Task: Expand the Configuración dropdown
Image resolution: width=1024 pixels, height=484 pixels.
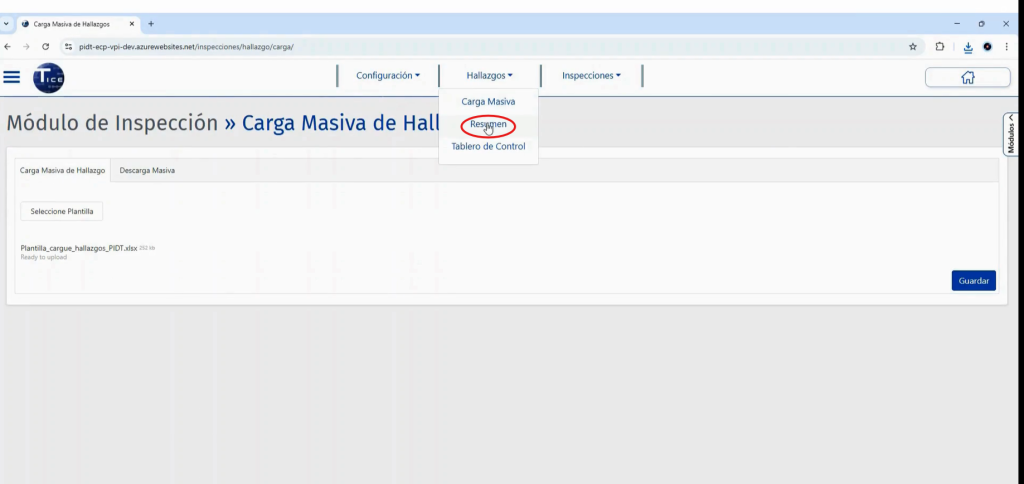Action: 388,76
